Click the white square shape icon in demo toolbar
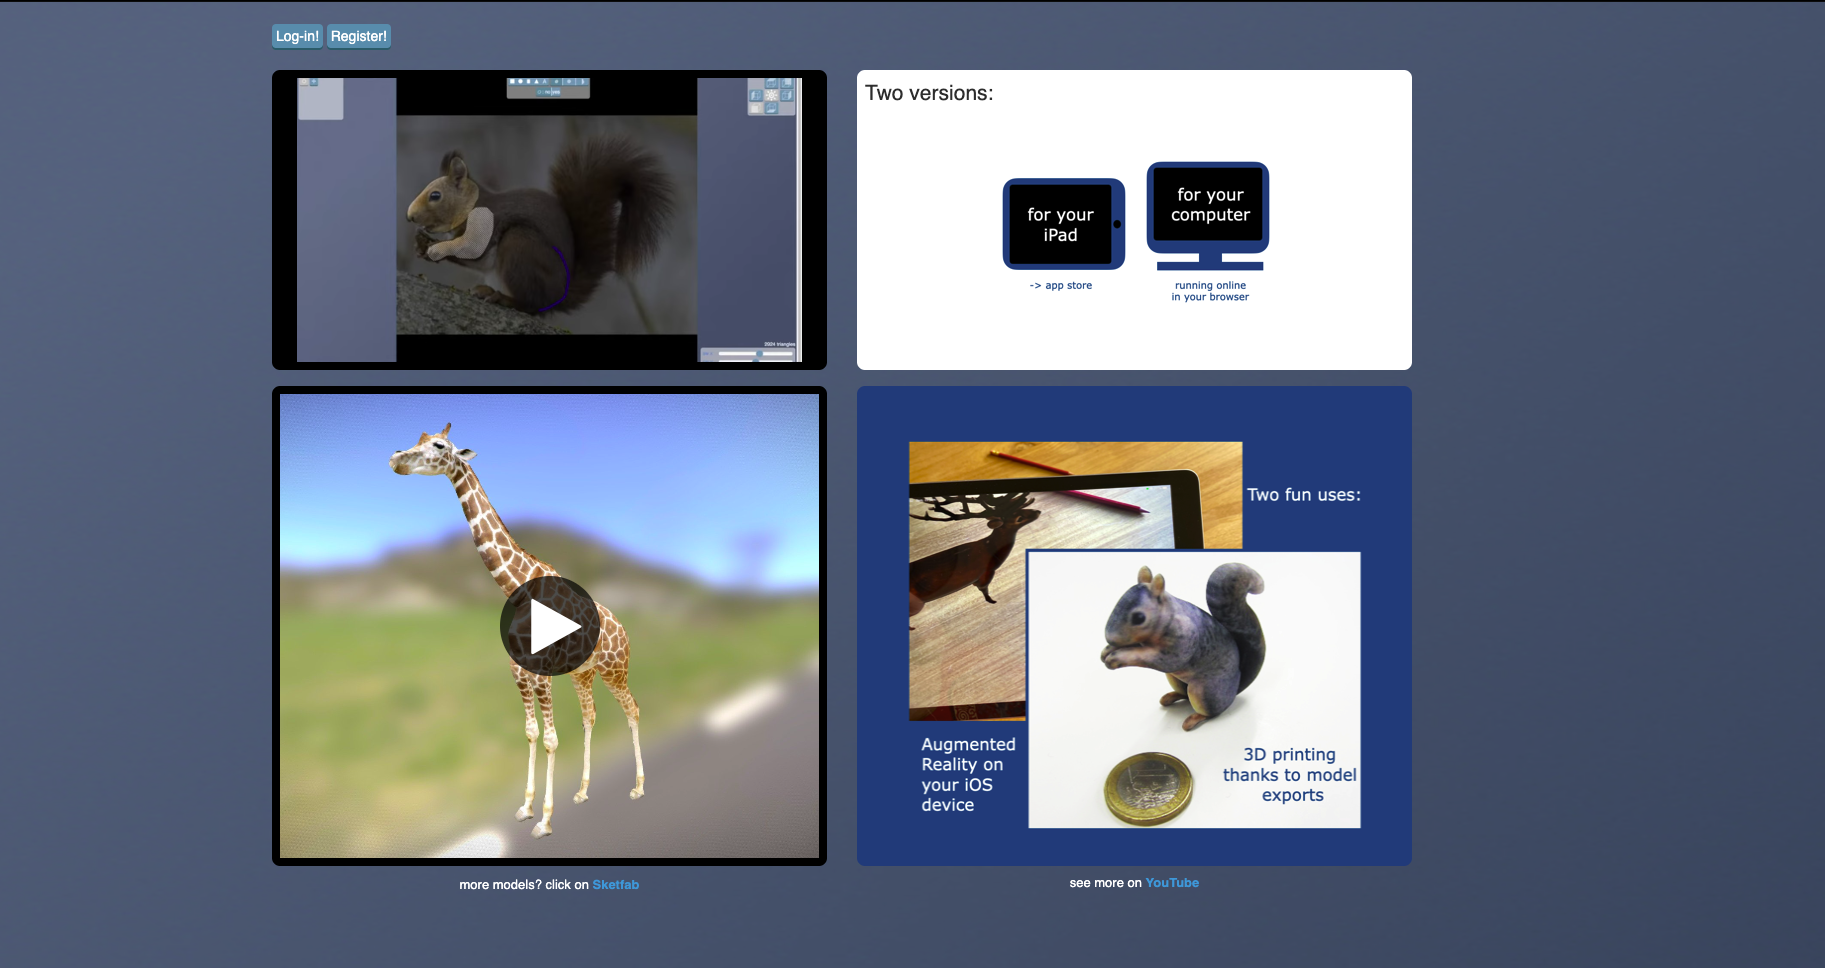Viewport: 1825px width, 968px height. (512, 81)
